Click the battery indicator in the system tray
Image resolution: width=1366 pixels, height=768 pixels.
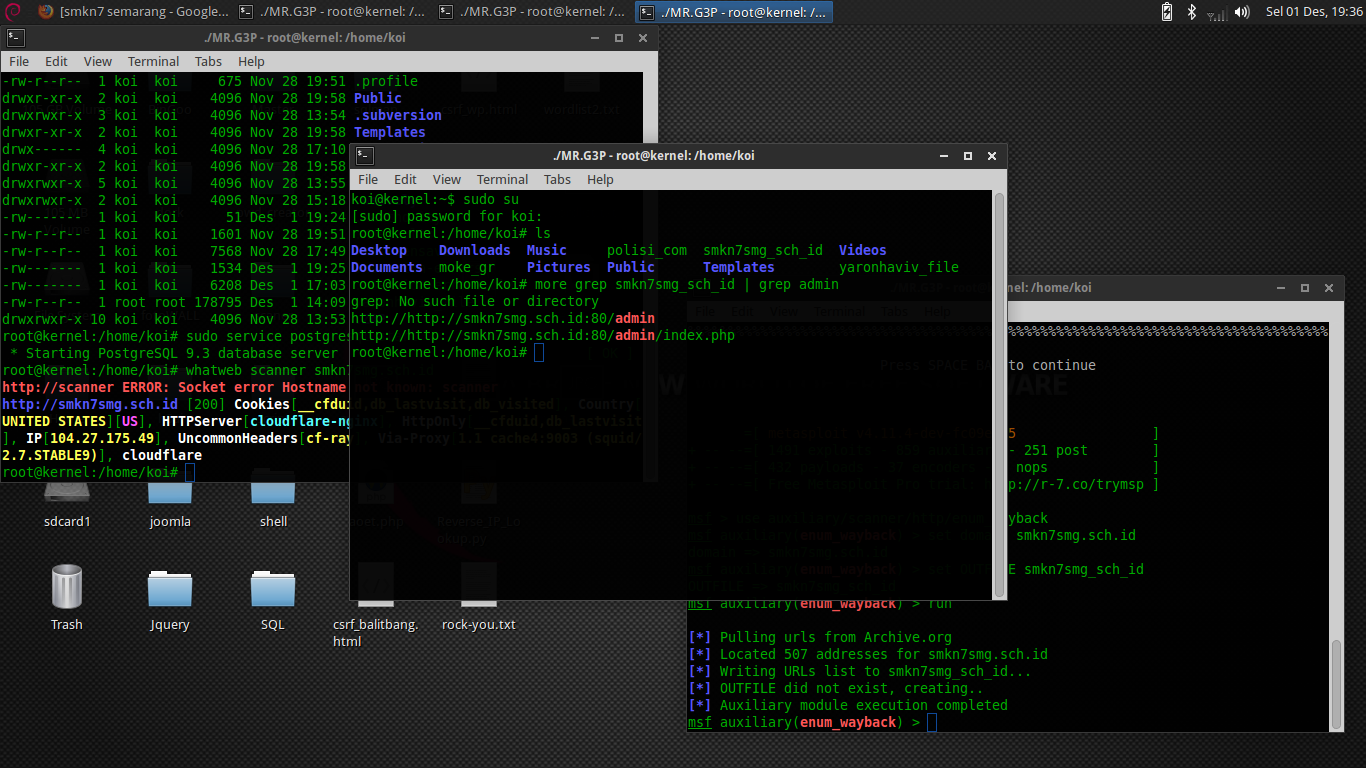click(x=1166, y=12)
